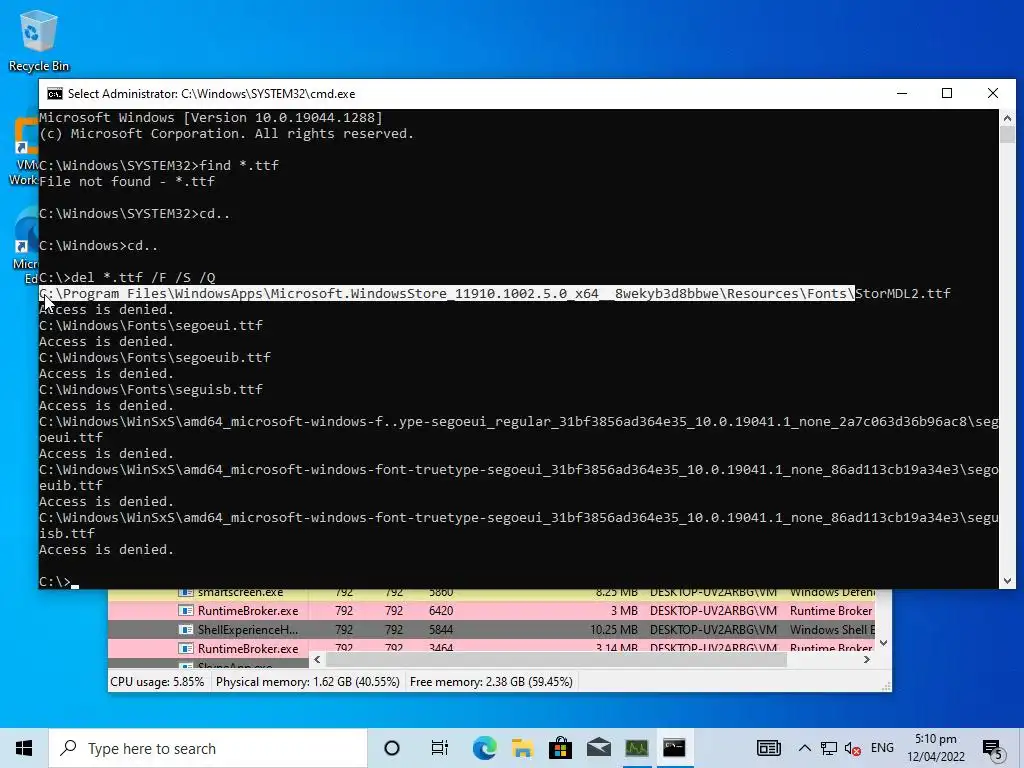Click the CPU usage status bar entry
The height and width of the screenshot is (768, 1024).
tap(157, 682)
